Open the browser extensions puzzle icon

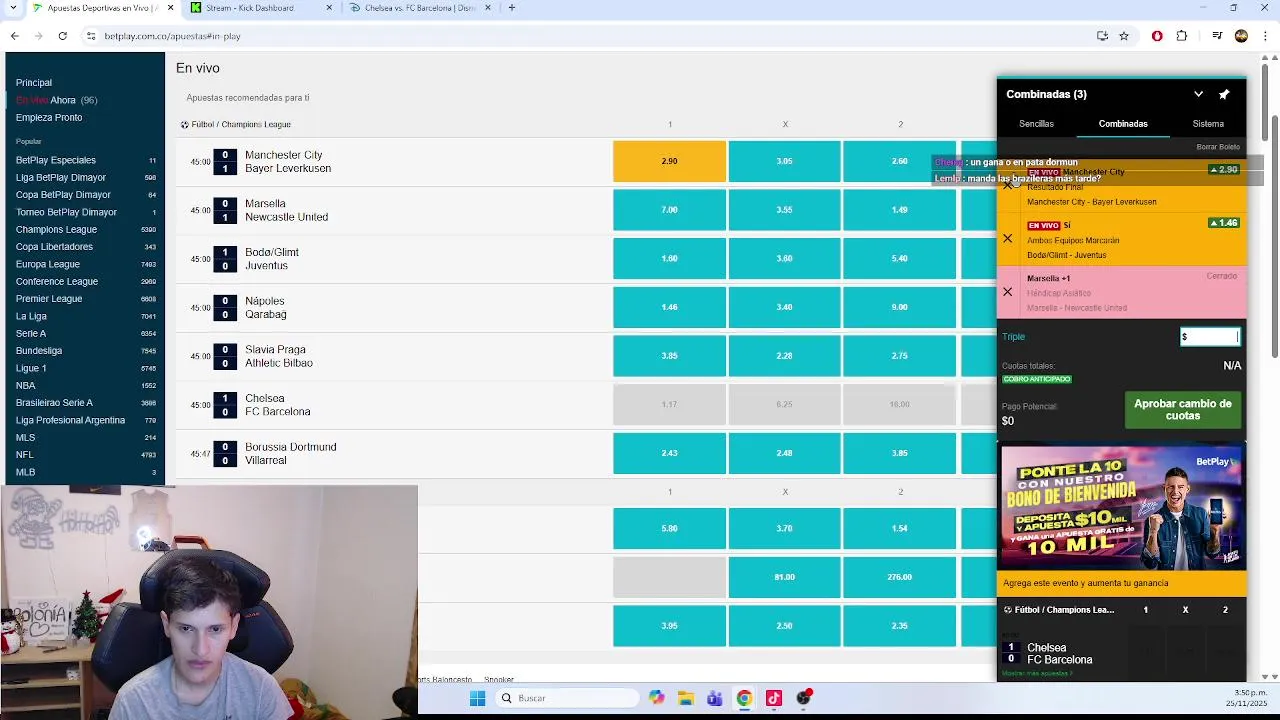tap(1182, 36)
